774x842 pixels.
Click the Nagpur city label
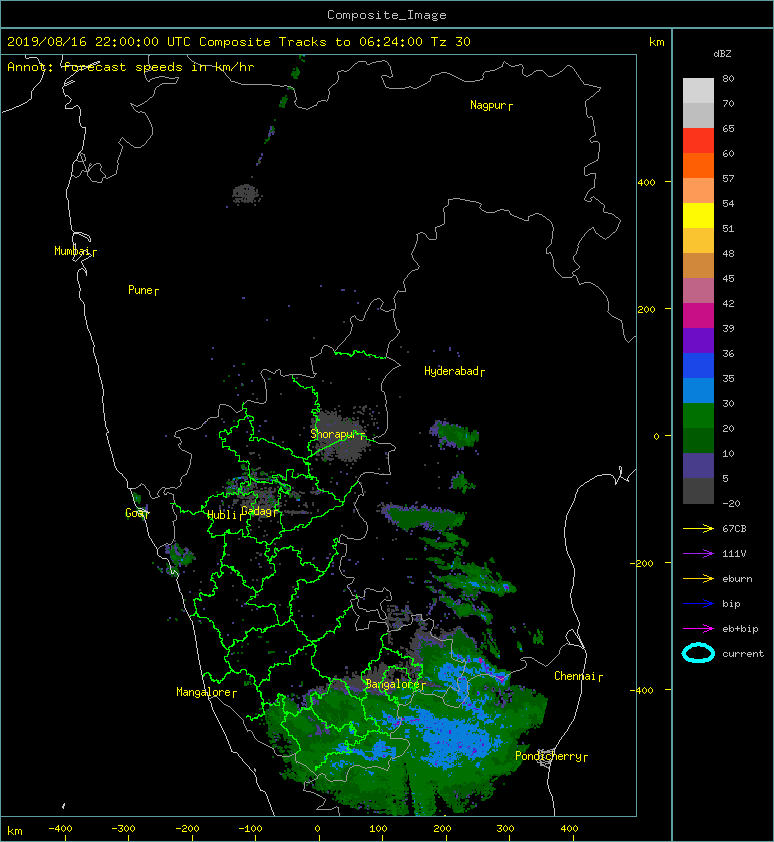tap(489, 105)
